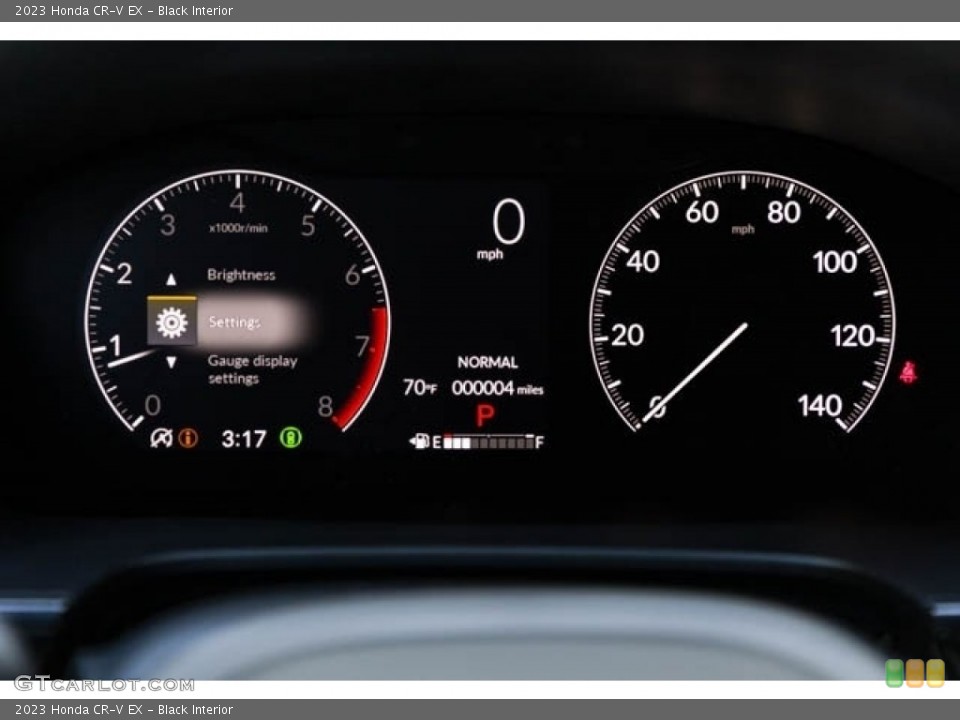Image resolution: width=960 pixels, height=720 pixels.
Task: Select the Settings gear icon
Action: [x=171, y=322]
